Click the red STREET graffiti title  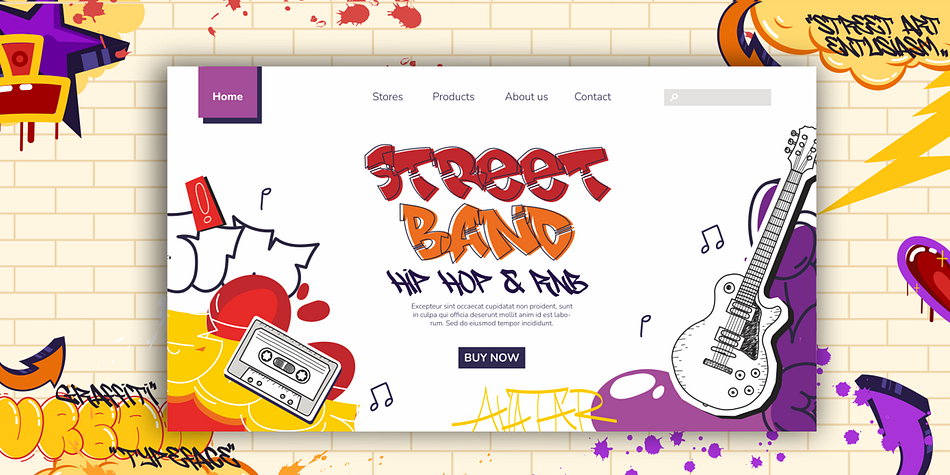click(487, 173)
